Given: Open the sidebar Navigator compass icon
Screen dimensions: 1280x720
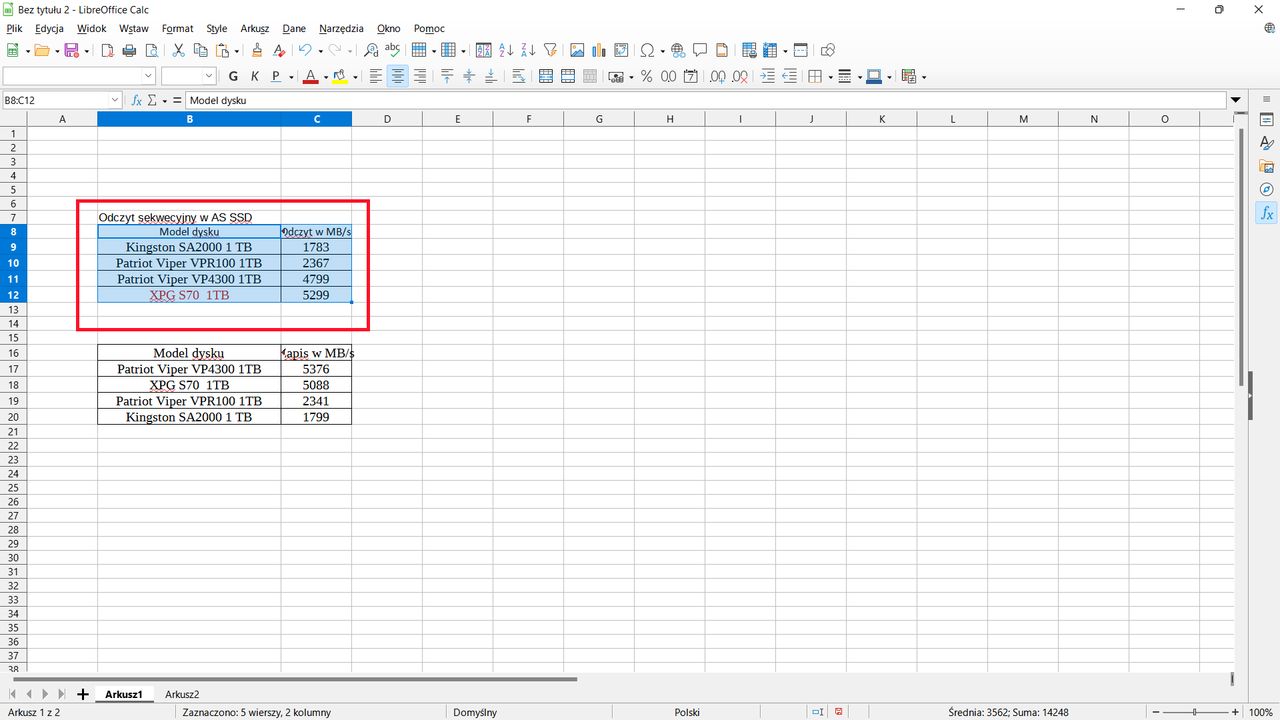Looking at the screenshot, I should pos(1266,189).
